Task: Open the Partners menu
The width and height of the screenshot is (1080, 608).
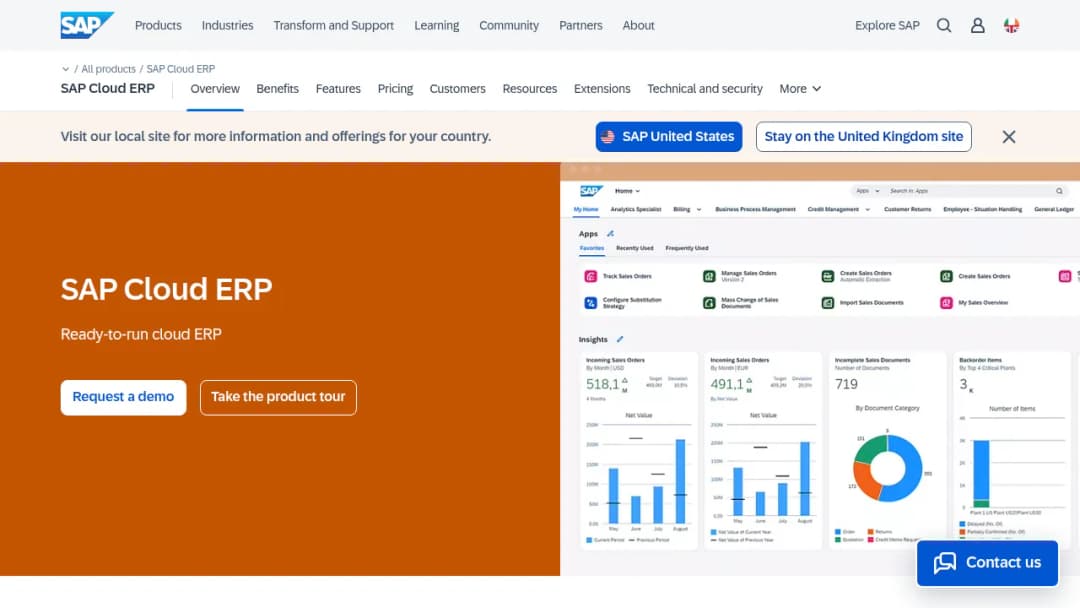Action: (x=581, y=25)
